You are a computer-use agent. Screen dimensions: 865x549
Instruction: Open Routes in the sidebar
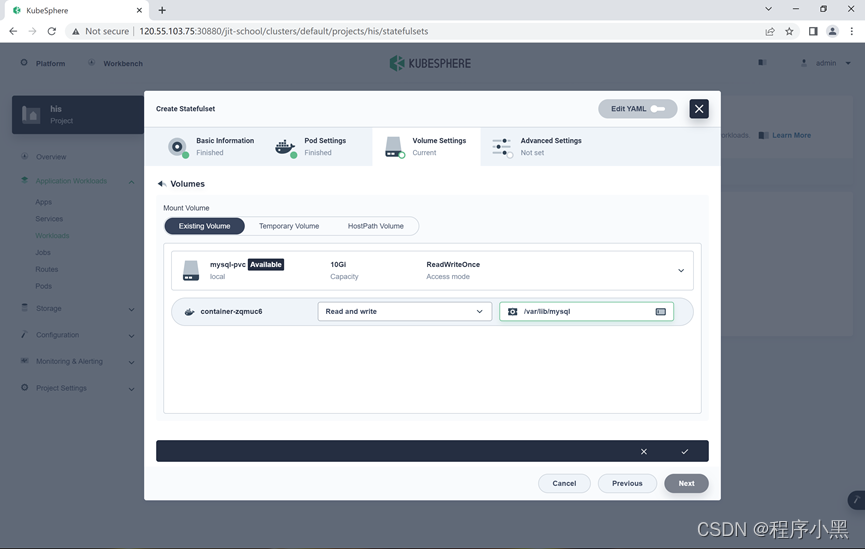46,269
